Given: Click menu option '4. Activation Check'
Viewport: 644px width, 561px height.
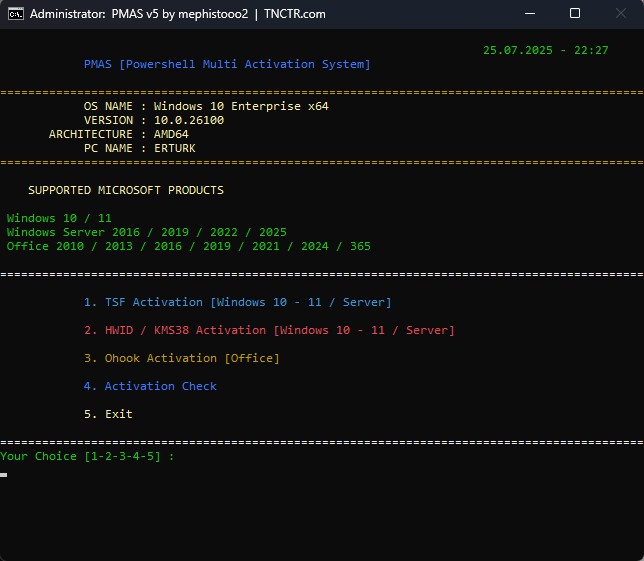Looking at the screenshot, I should 150,386.
